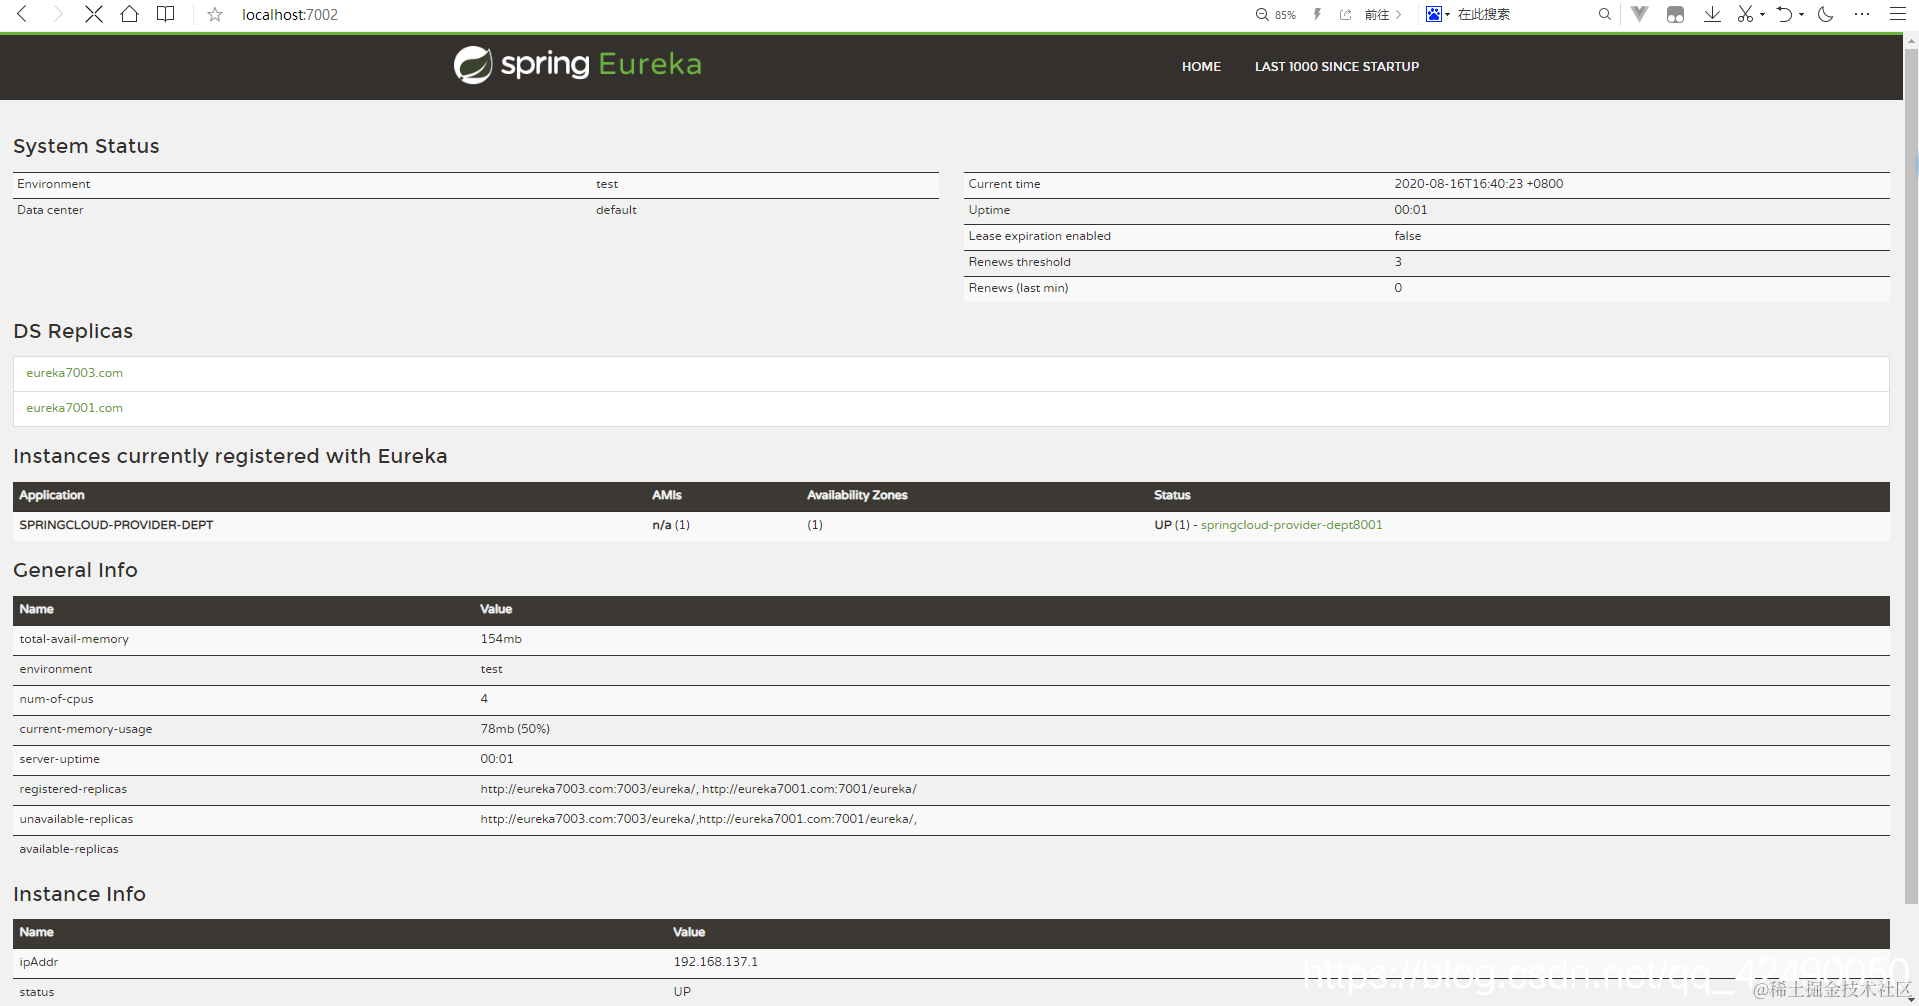This screenshot has width=1919, height=1006.
Task: Open the eureka7001.com replica link
Action: [x=75, y=408]
